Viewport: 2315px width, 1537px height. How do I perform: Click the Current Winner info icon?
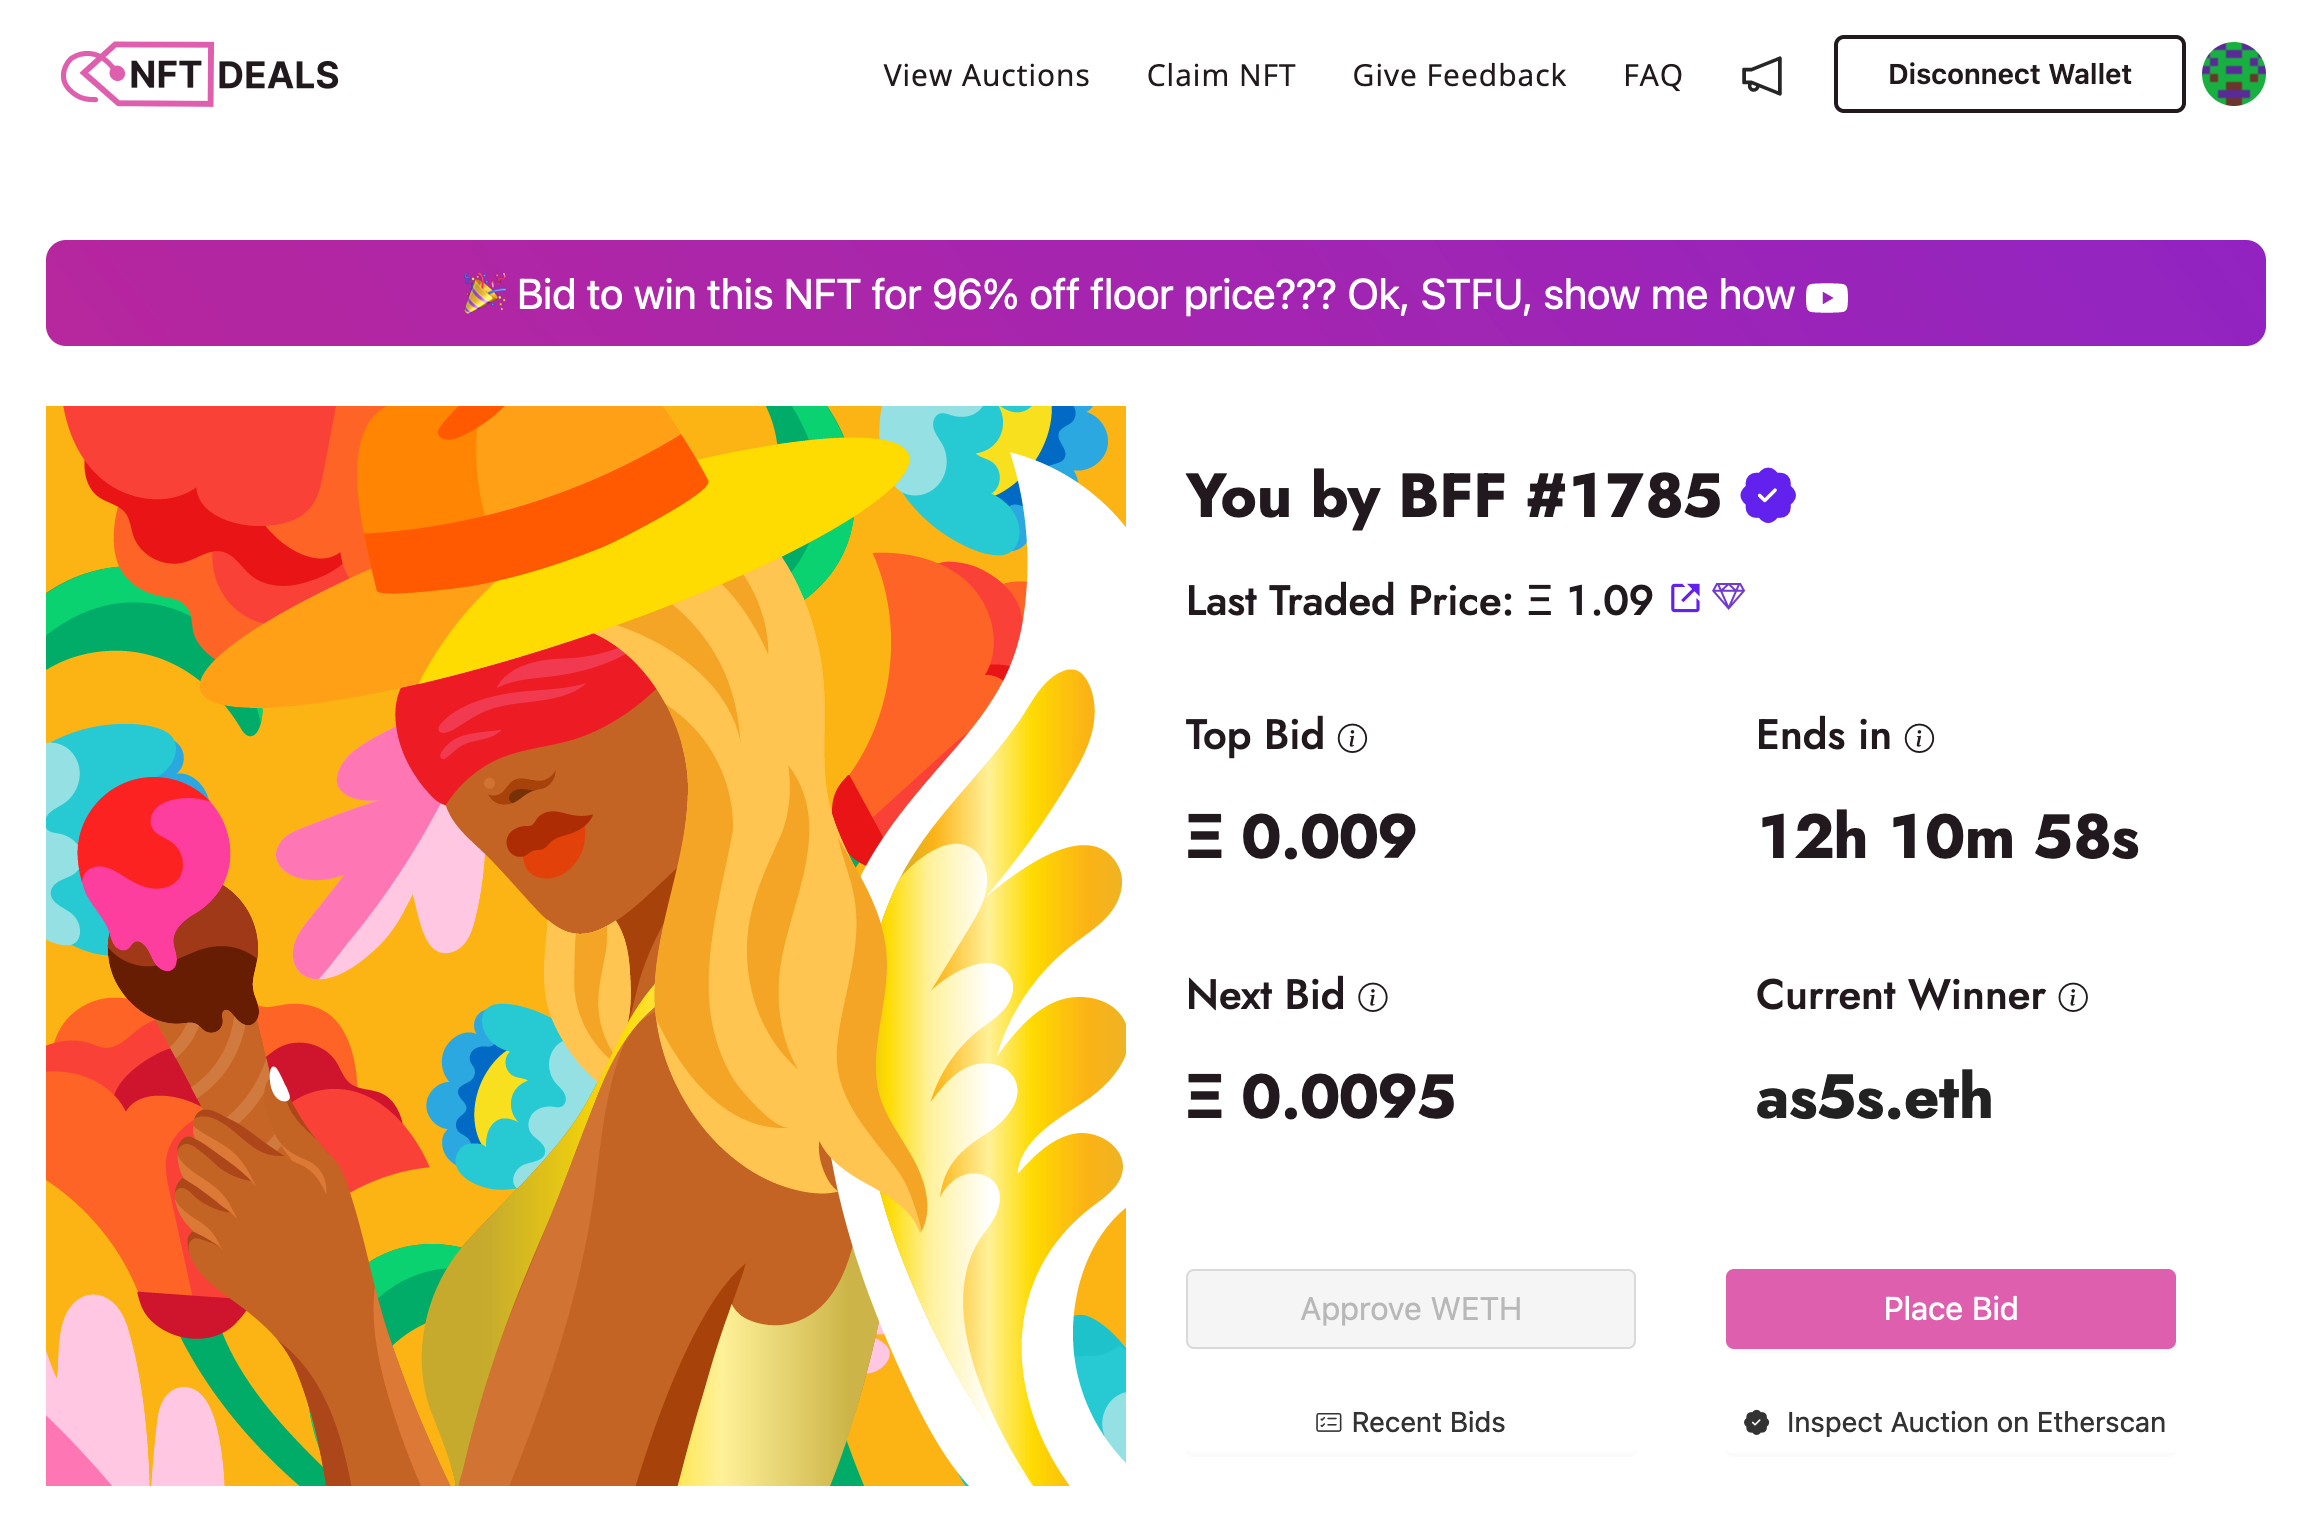(2073, 997)
